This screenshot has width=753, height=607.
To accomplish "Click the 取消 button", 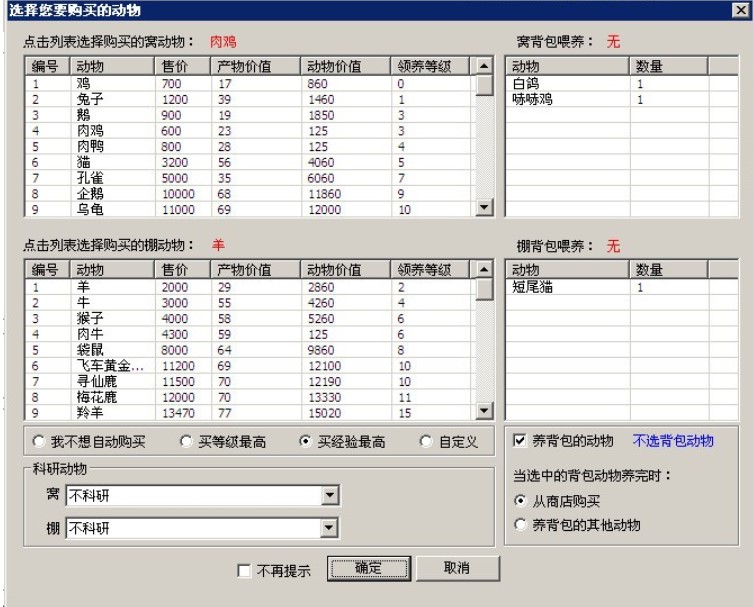I will [x=457, y=569].
